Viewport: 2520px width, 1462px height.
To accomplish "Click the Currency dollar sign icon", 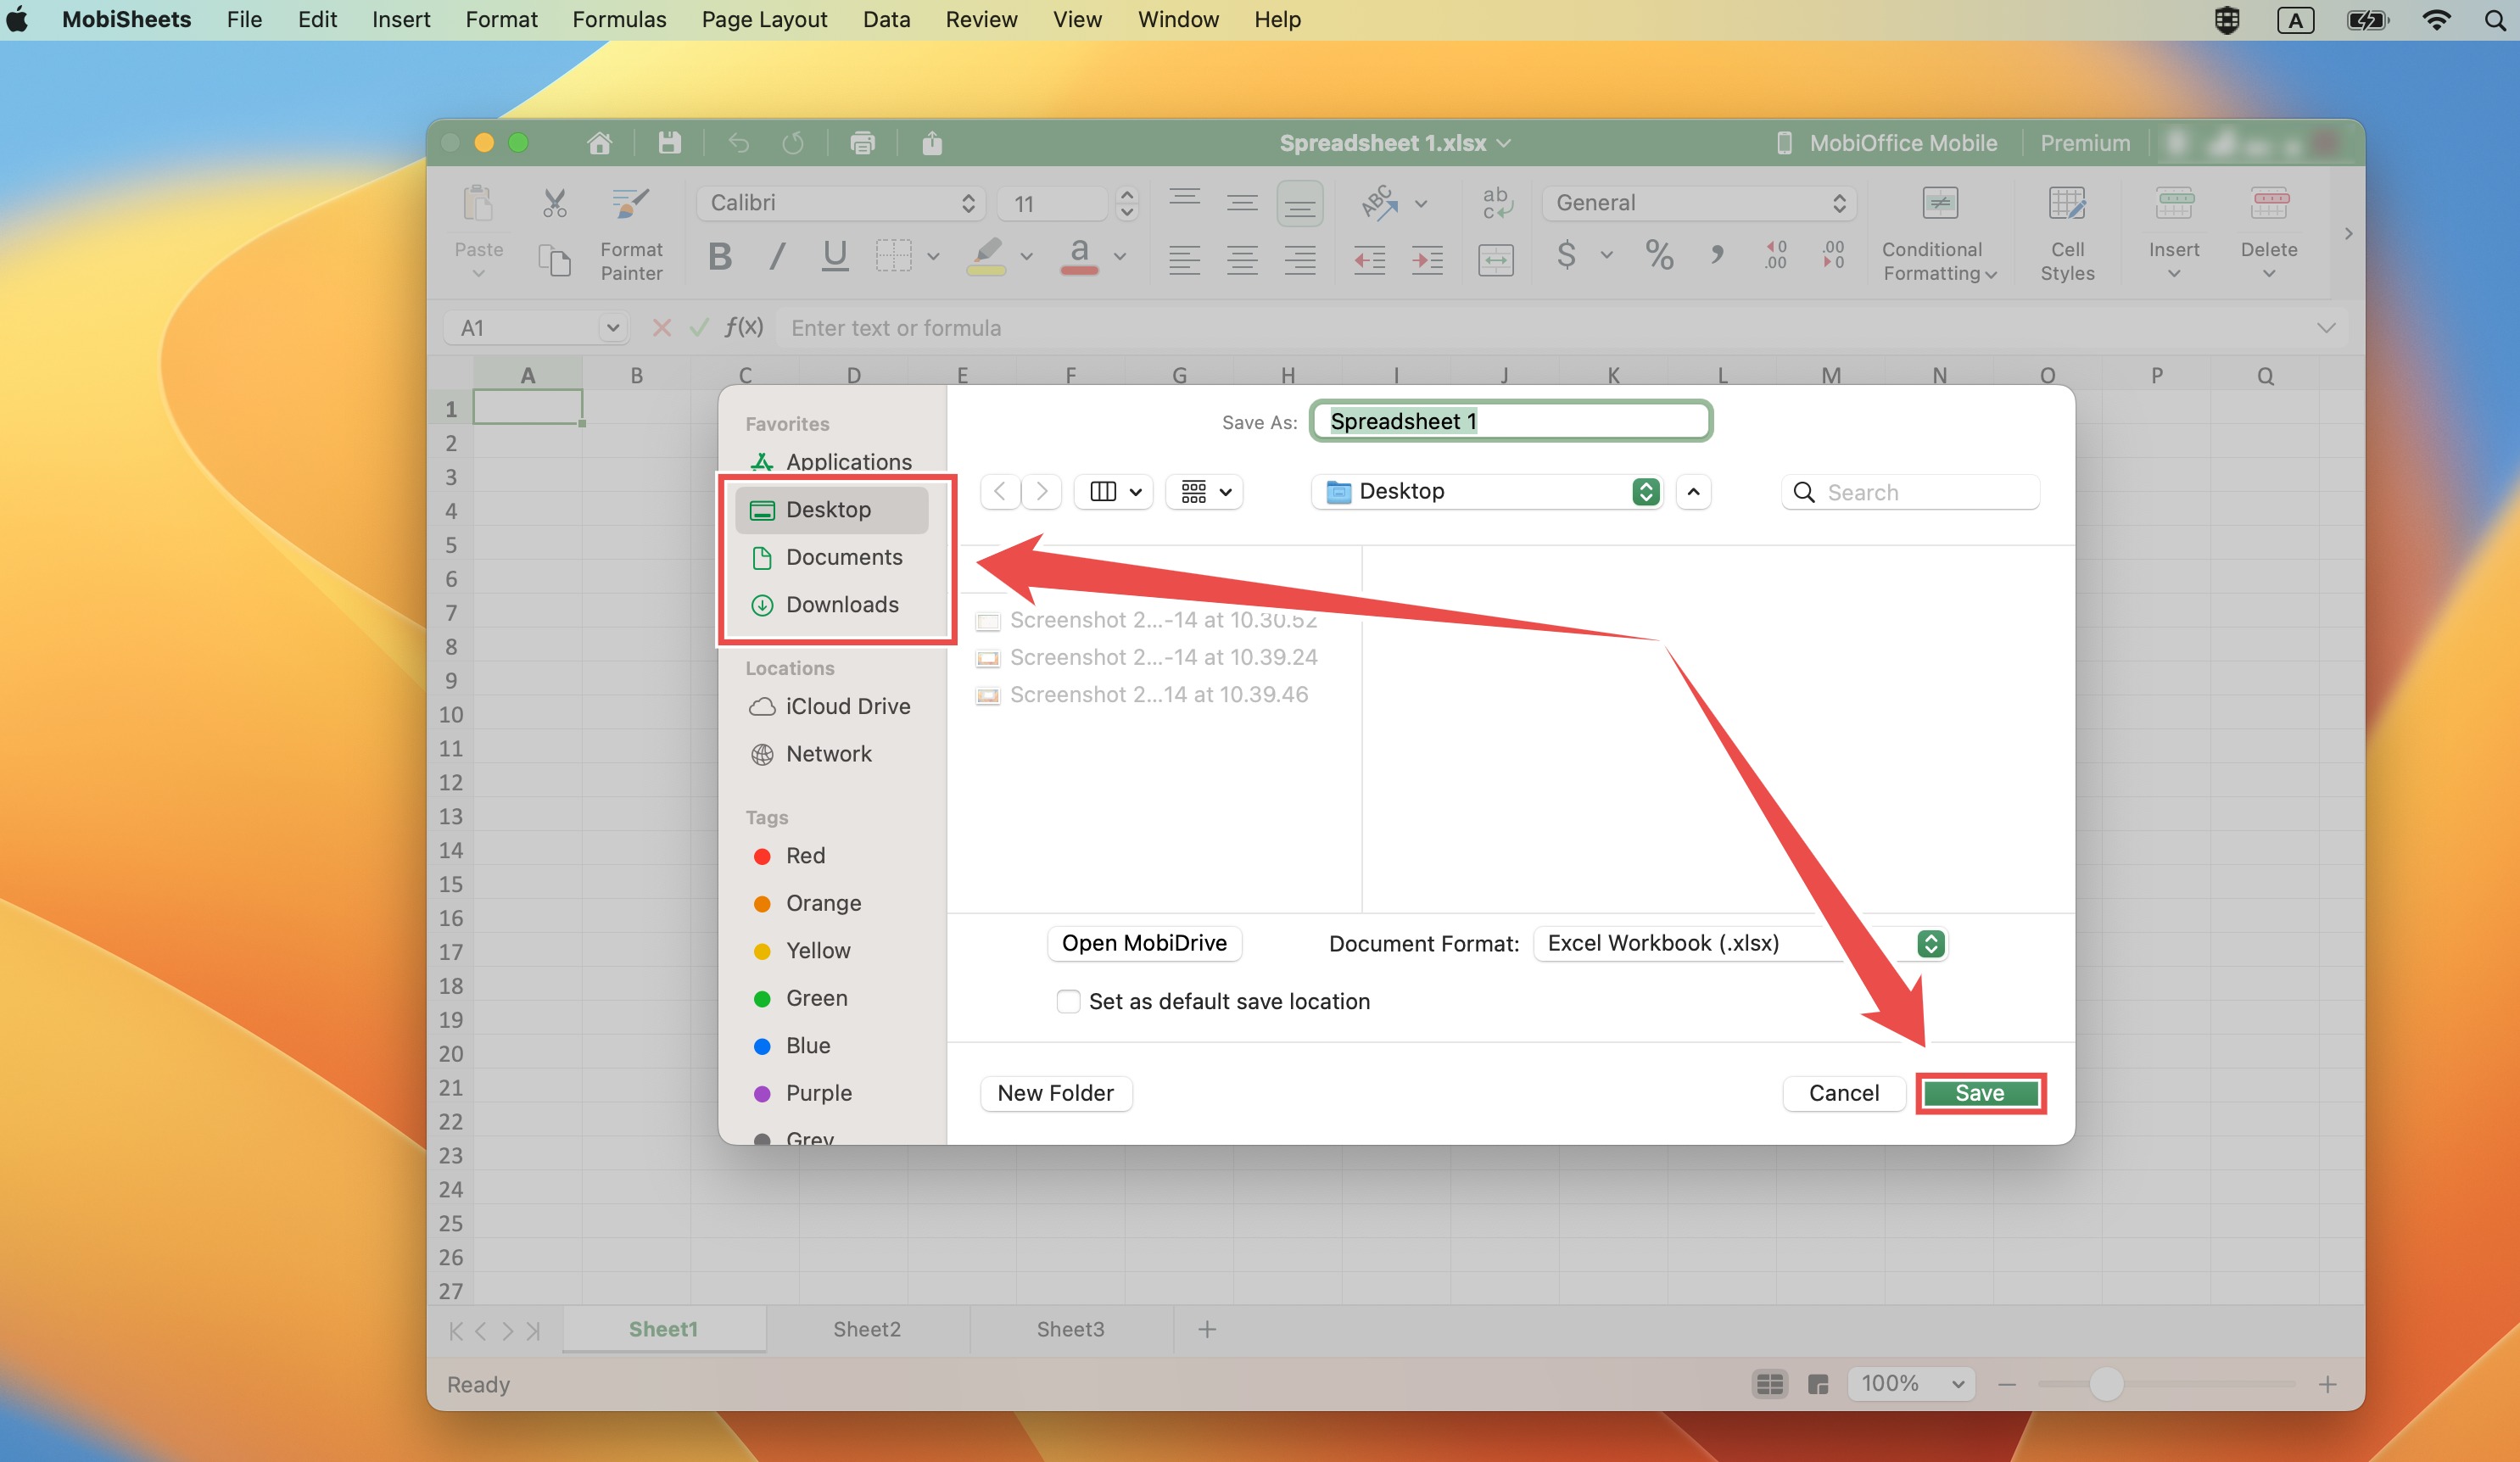I will point(1567,256).
